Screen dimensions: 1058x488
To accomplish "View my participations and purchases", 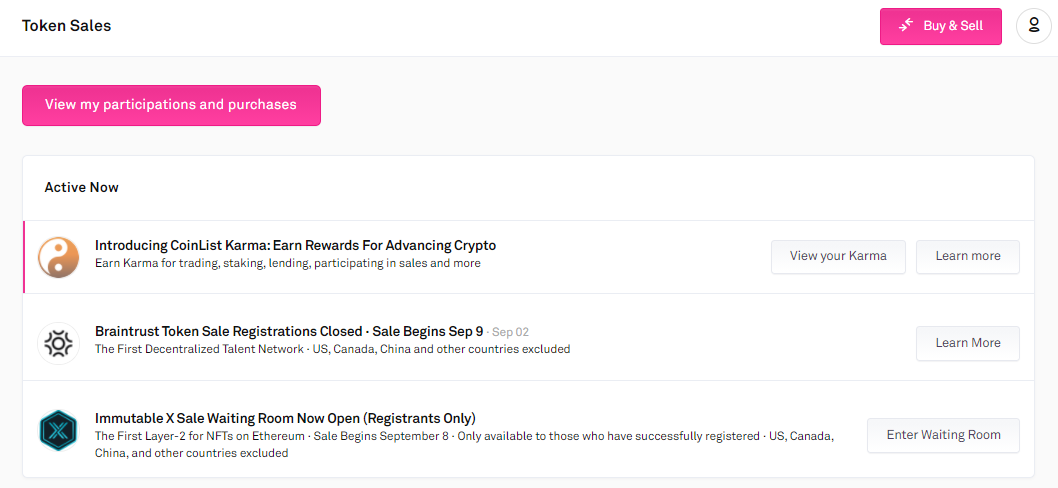I will point(171,105).
